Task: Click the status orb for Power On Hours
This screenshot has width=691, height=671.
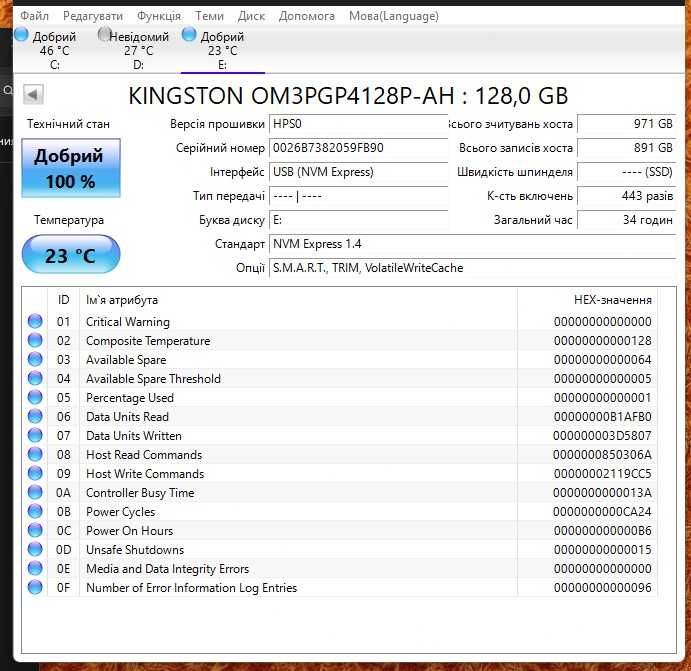Action: 35,530
